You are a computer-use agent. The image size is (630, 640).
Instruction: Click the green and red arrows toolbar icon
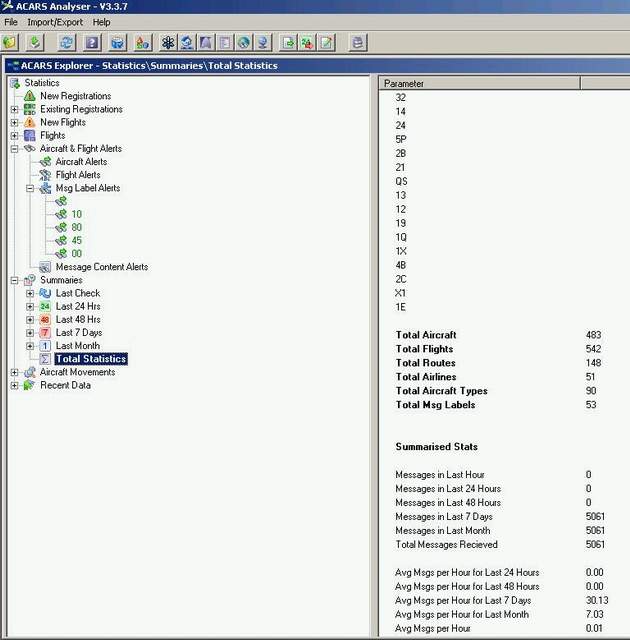307,42
